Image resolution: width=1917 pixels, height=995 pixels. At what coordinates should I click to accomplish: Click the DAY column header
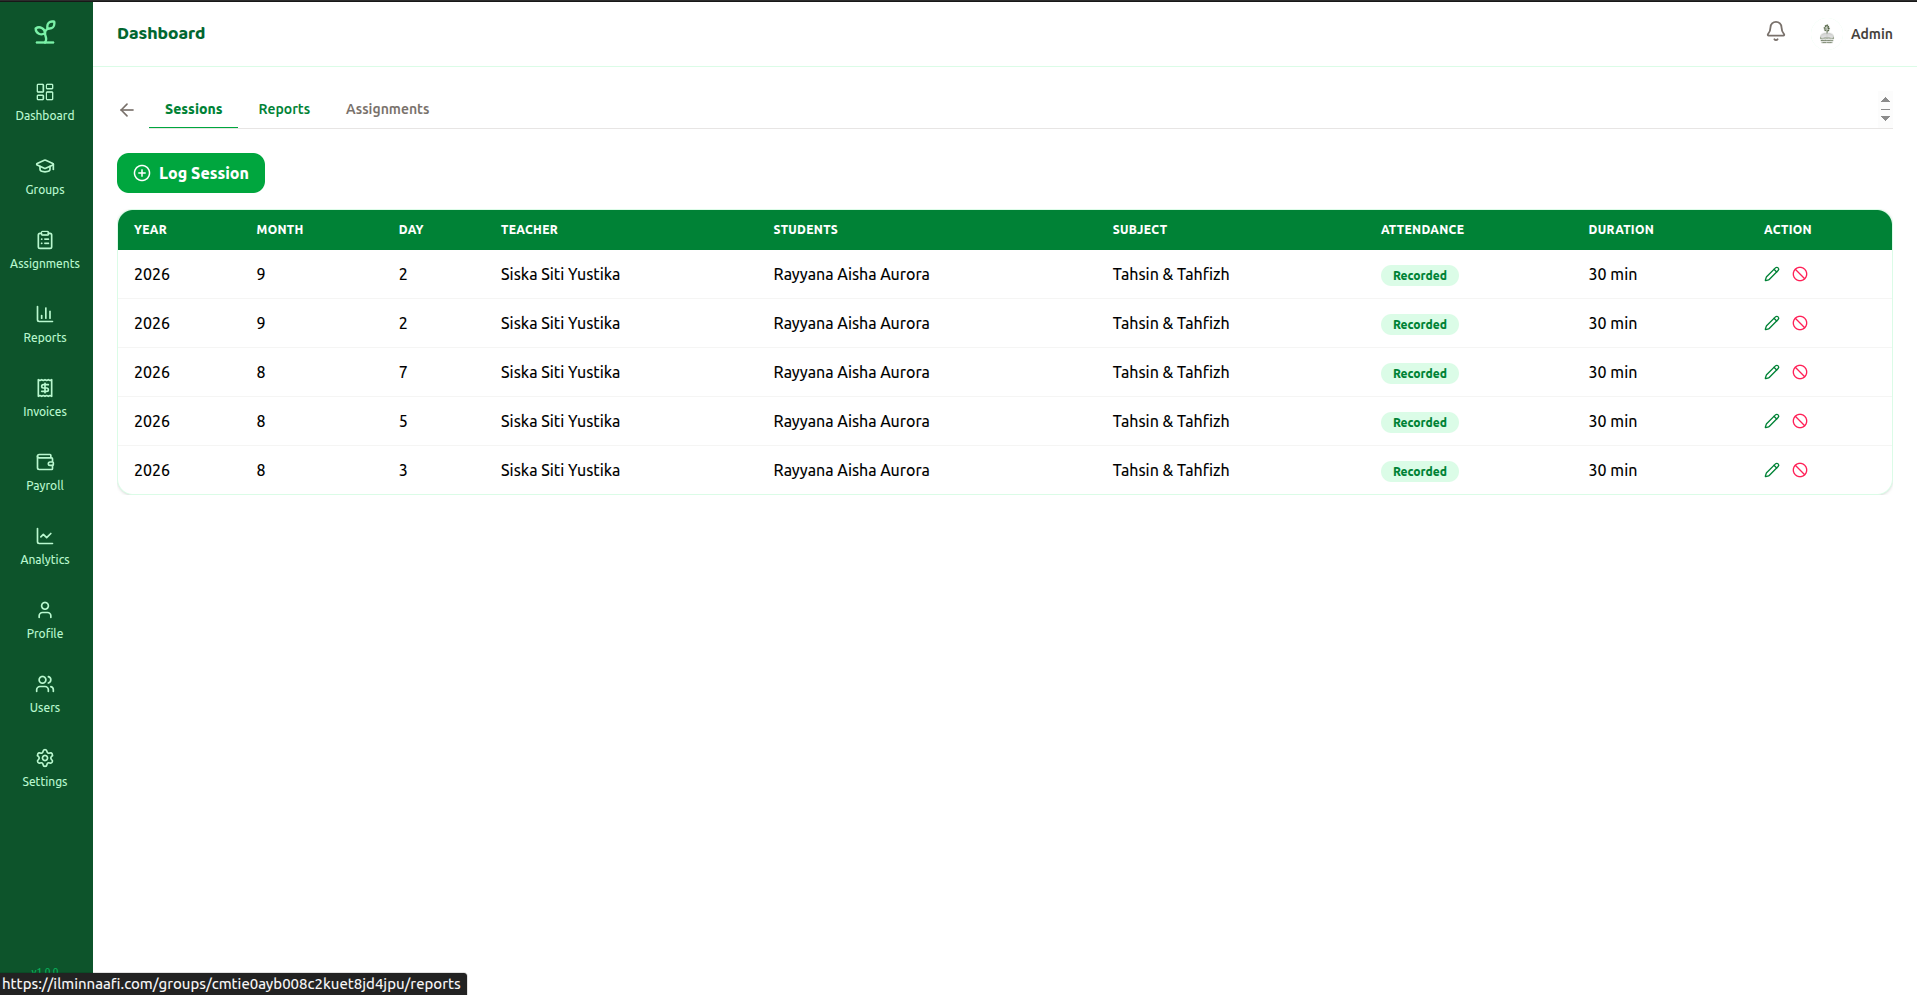[x=411, y=230]
